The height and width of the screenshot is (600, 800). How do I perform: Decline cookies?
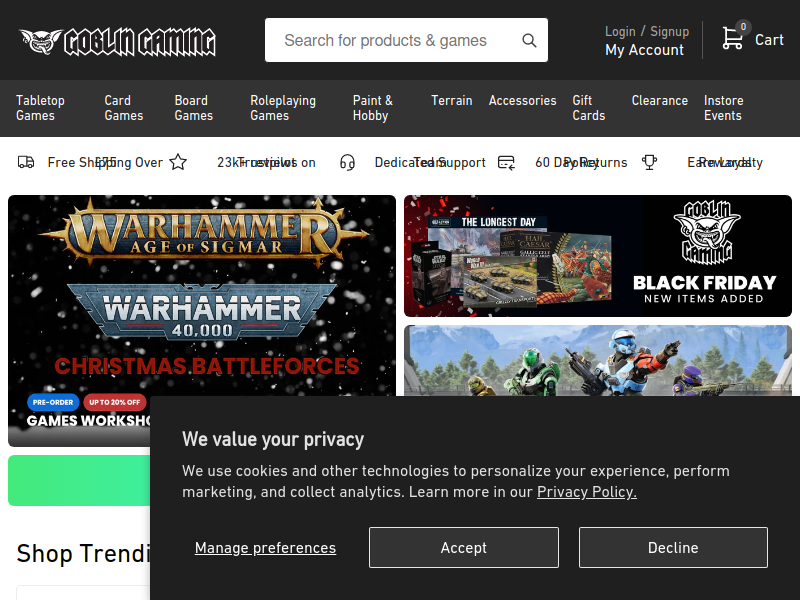(x=673, y=547)
